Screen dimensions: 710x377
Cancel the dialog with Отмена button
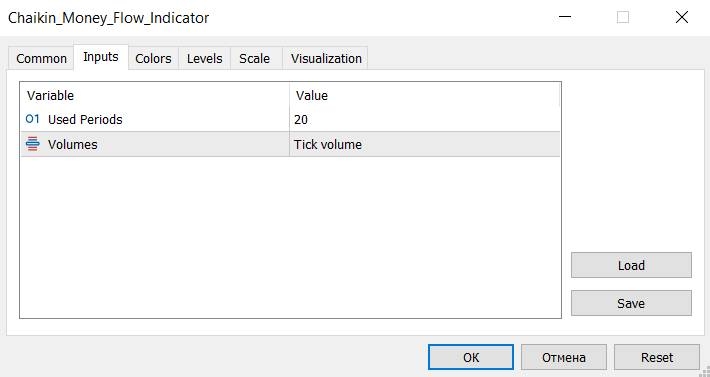pos(564,357)
